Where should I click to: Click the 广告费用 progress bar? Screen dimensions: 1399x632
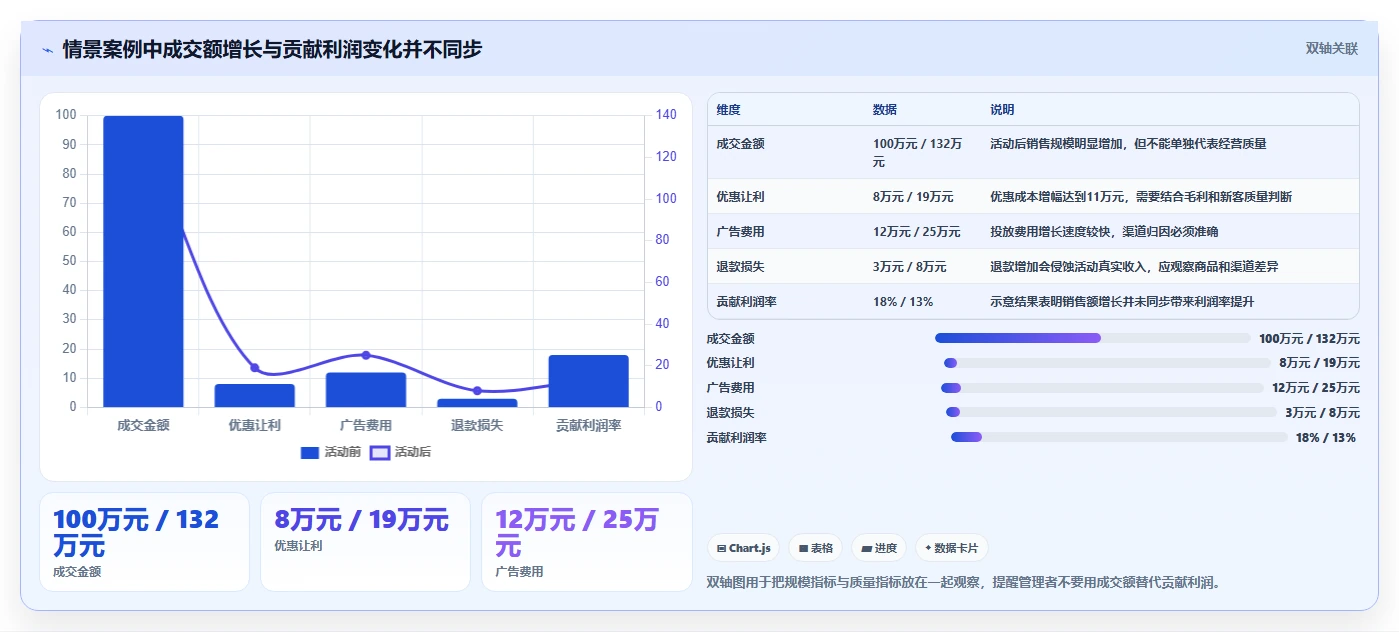coord(1102,388)
